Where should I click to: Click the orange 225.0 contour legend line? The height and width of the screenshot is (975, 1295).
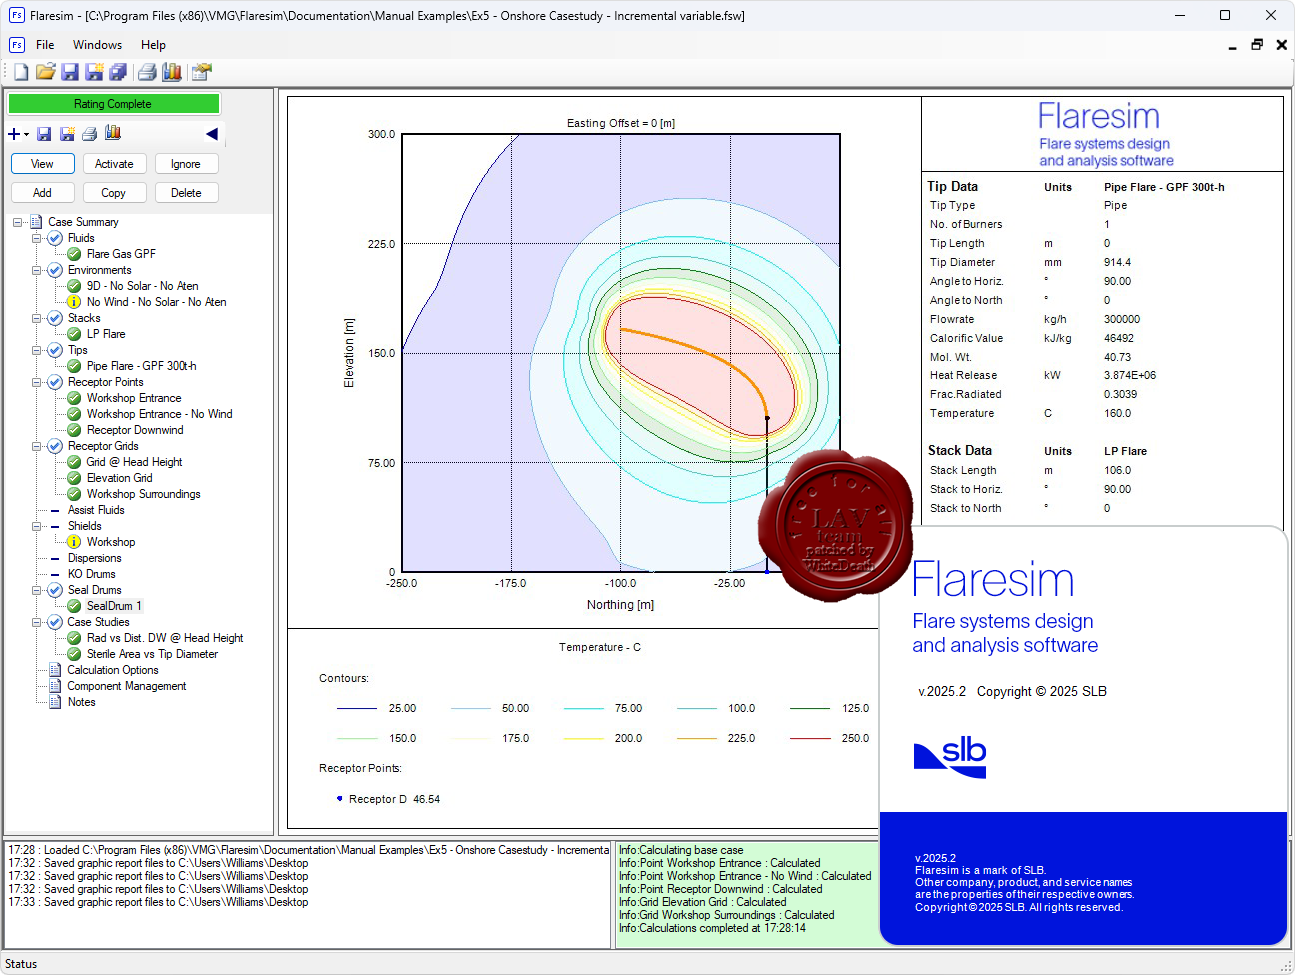click(x=697, y=738)
